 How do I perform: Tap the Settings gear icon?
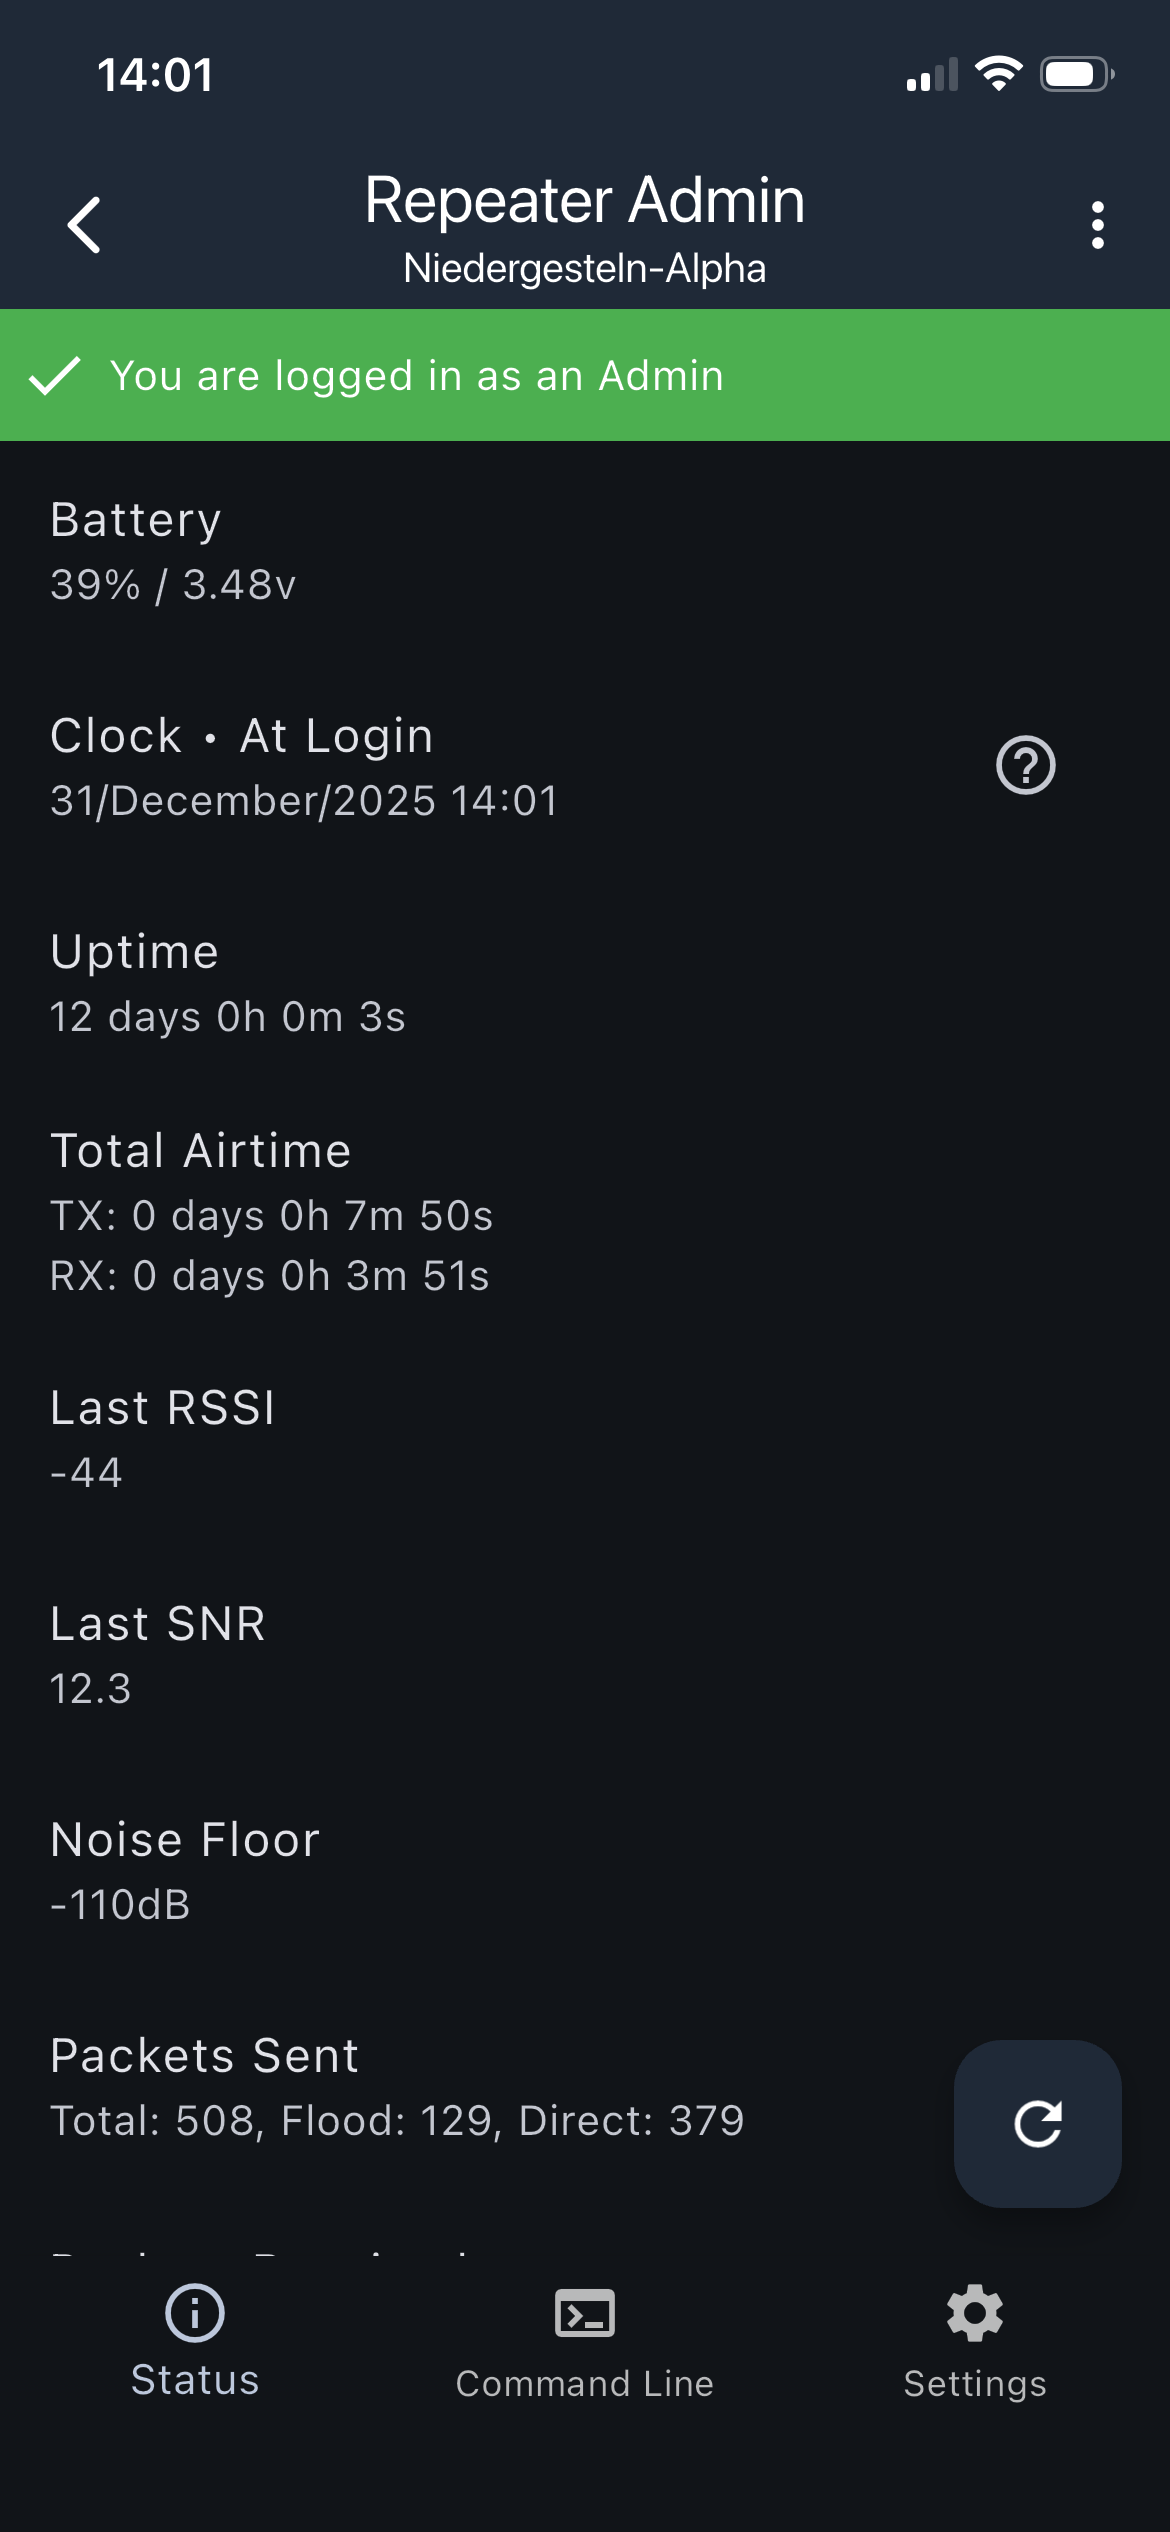[975, 2312]
